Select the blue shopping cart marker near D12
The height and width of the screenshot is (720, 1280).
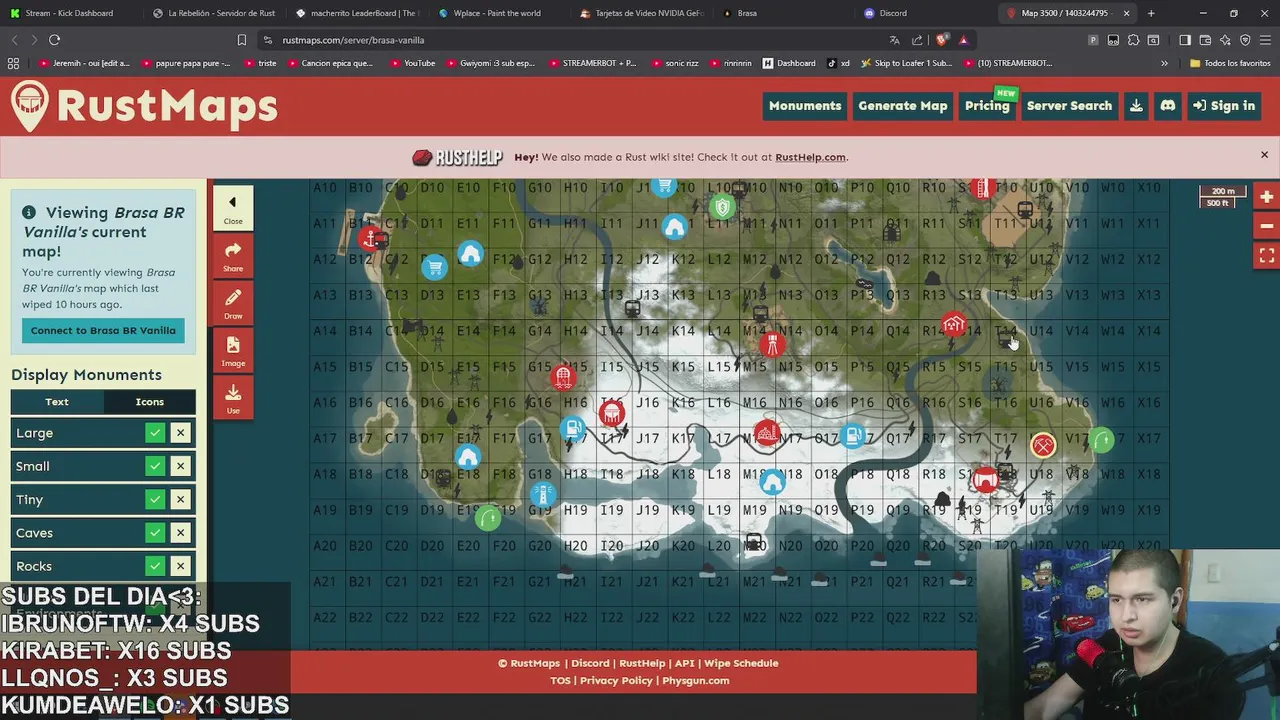tap(434, 266)
